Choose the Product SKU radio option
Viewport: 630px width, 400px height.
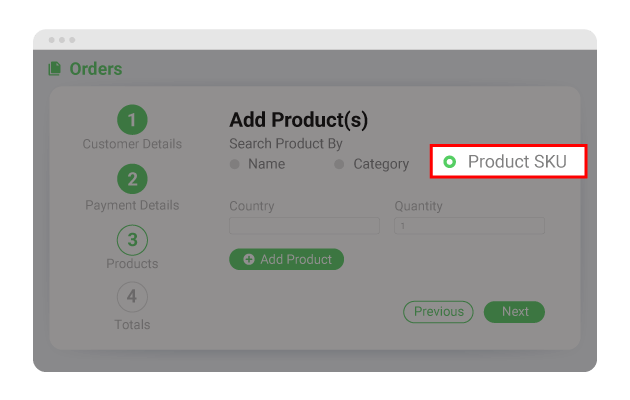pyautogui.click(x=449, y=162)
